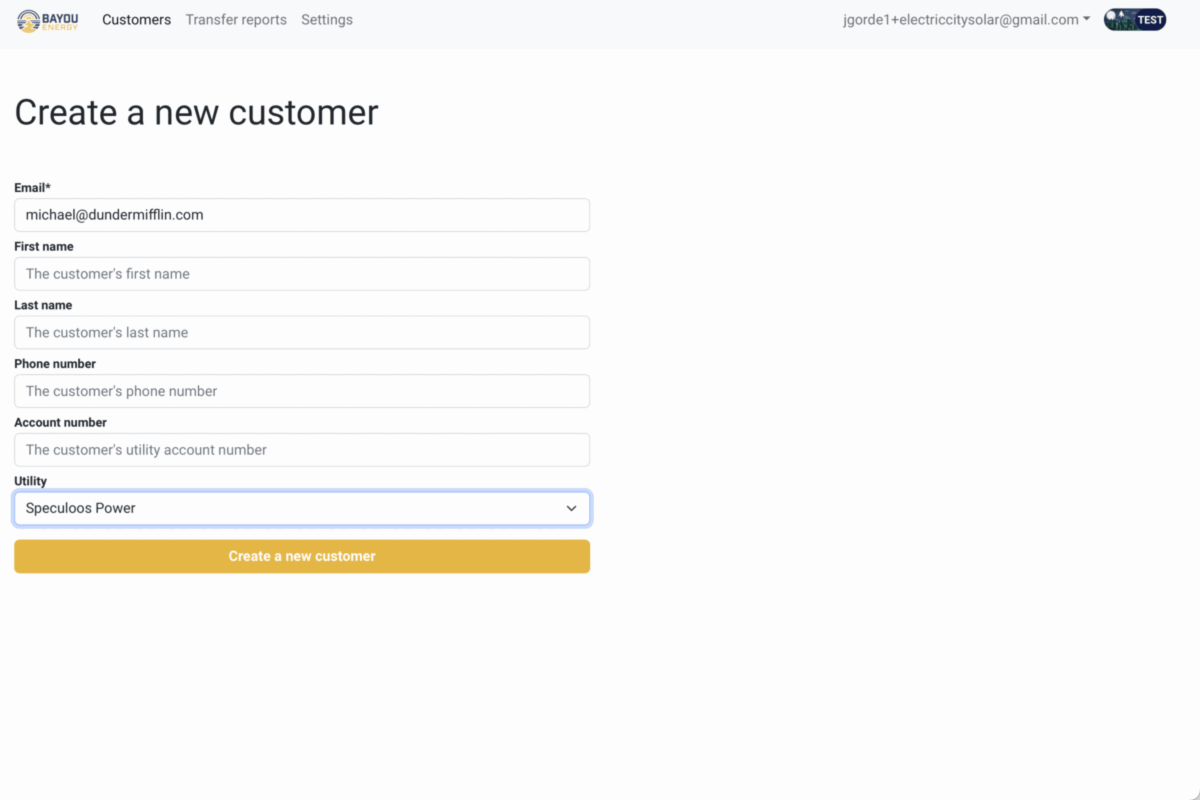
Task: Click the First name label text
Action: tap(43, 246)
